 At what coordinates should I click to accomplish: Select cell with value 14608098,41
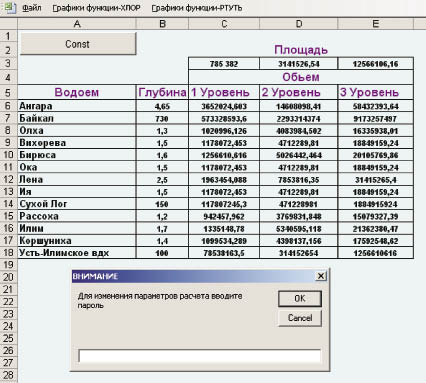(x=299, y=106)
